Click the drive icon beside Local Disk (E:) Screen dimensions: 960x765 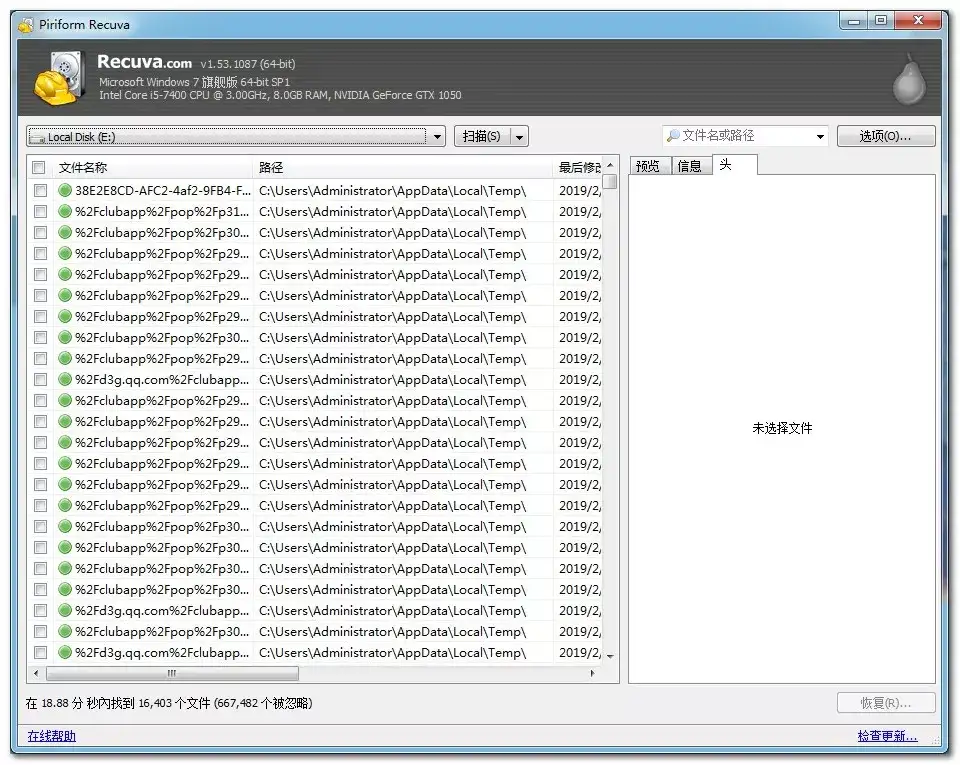38,138
